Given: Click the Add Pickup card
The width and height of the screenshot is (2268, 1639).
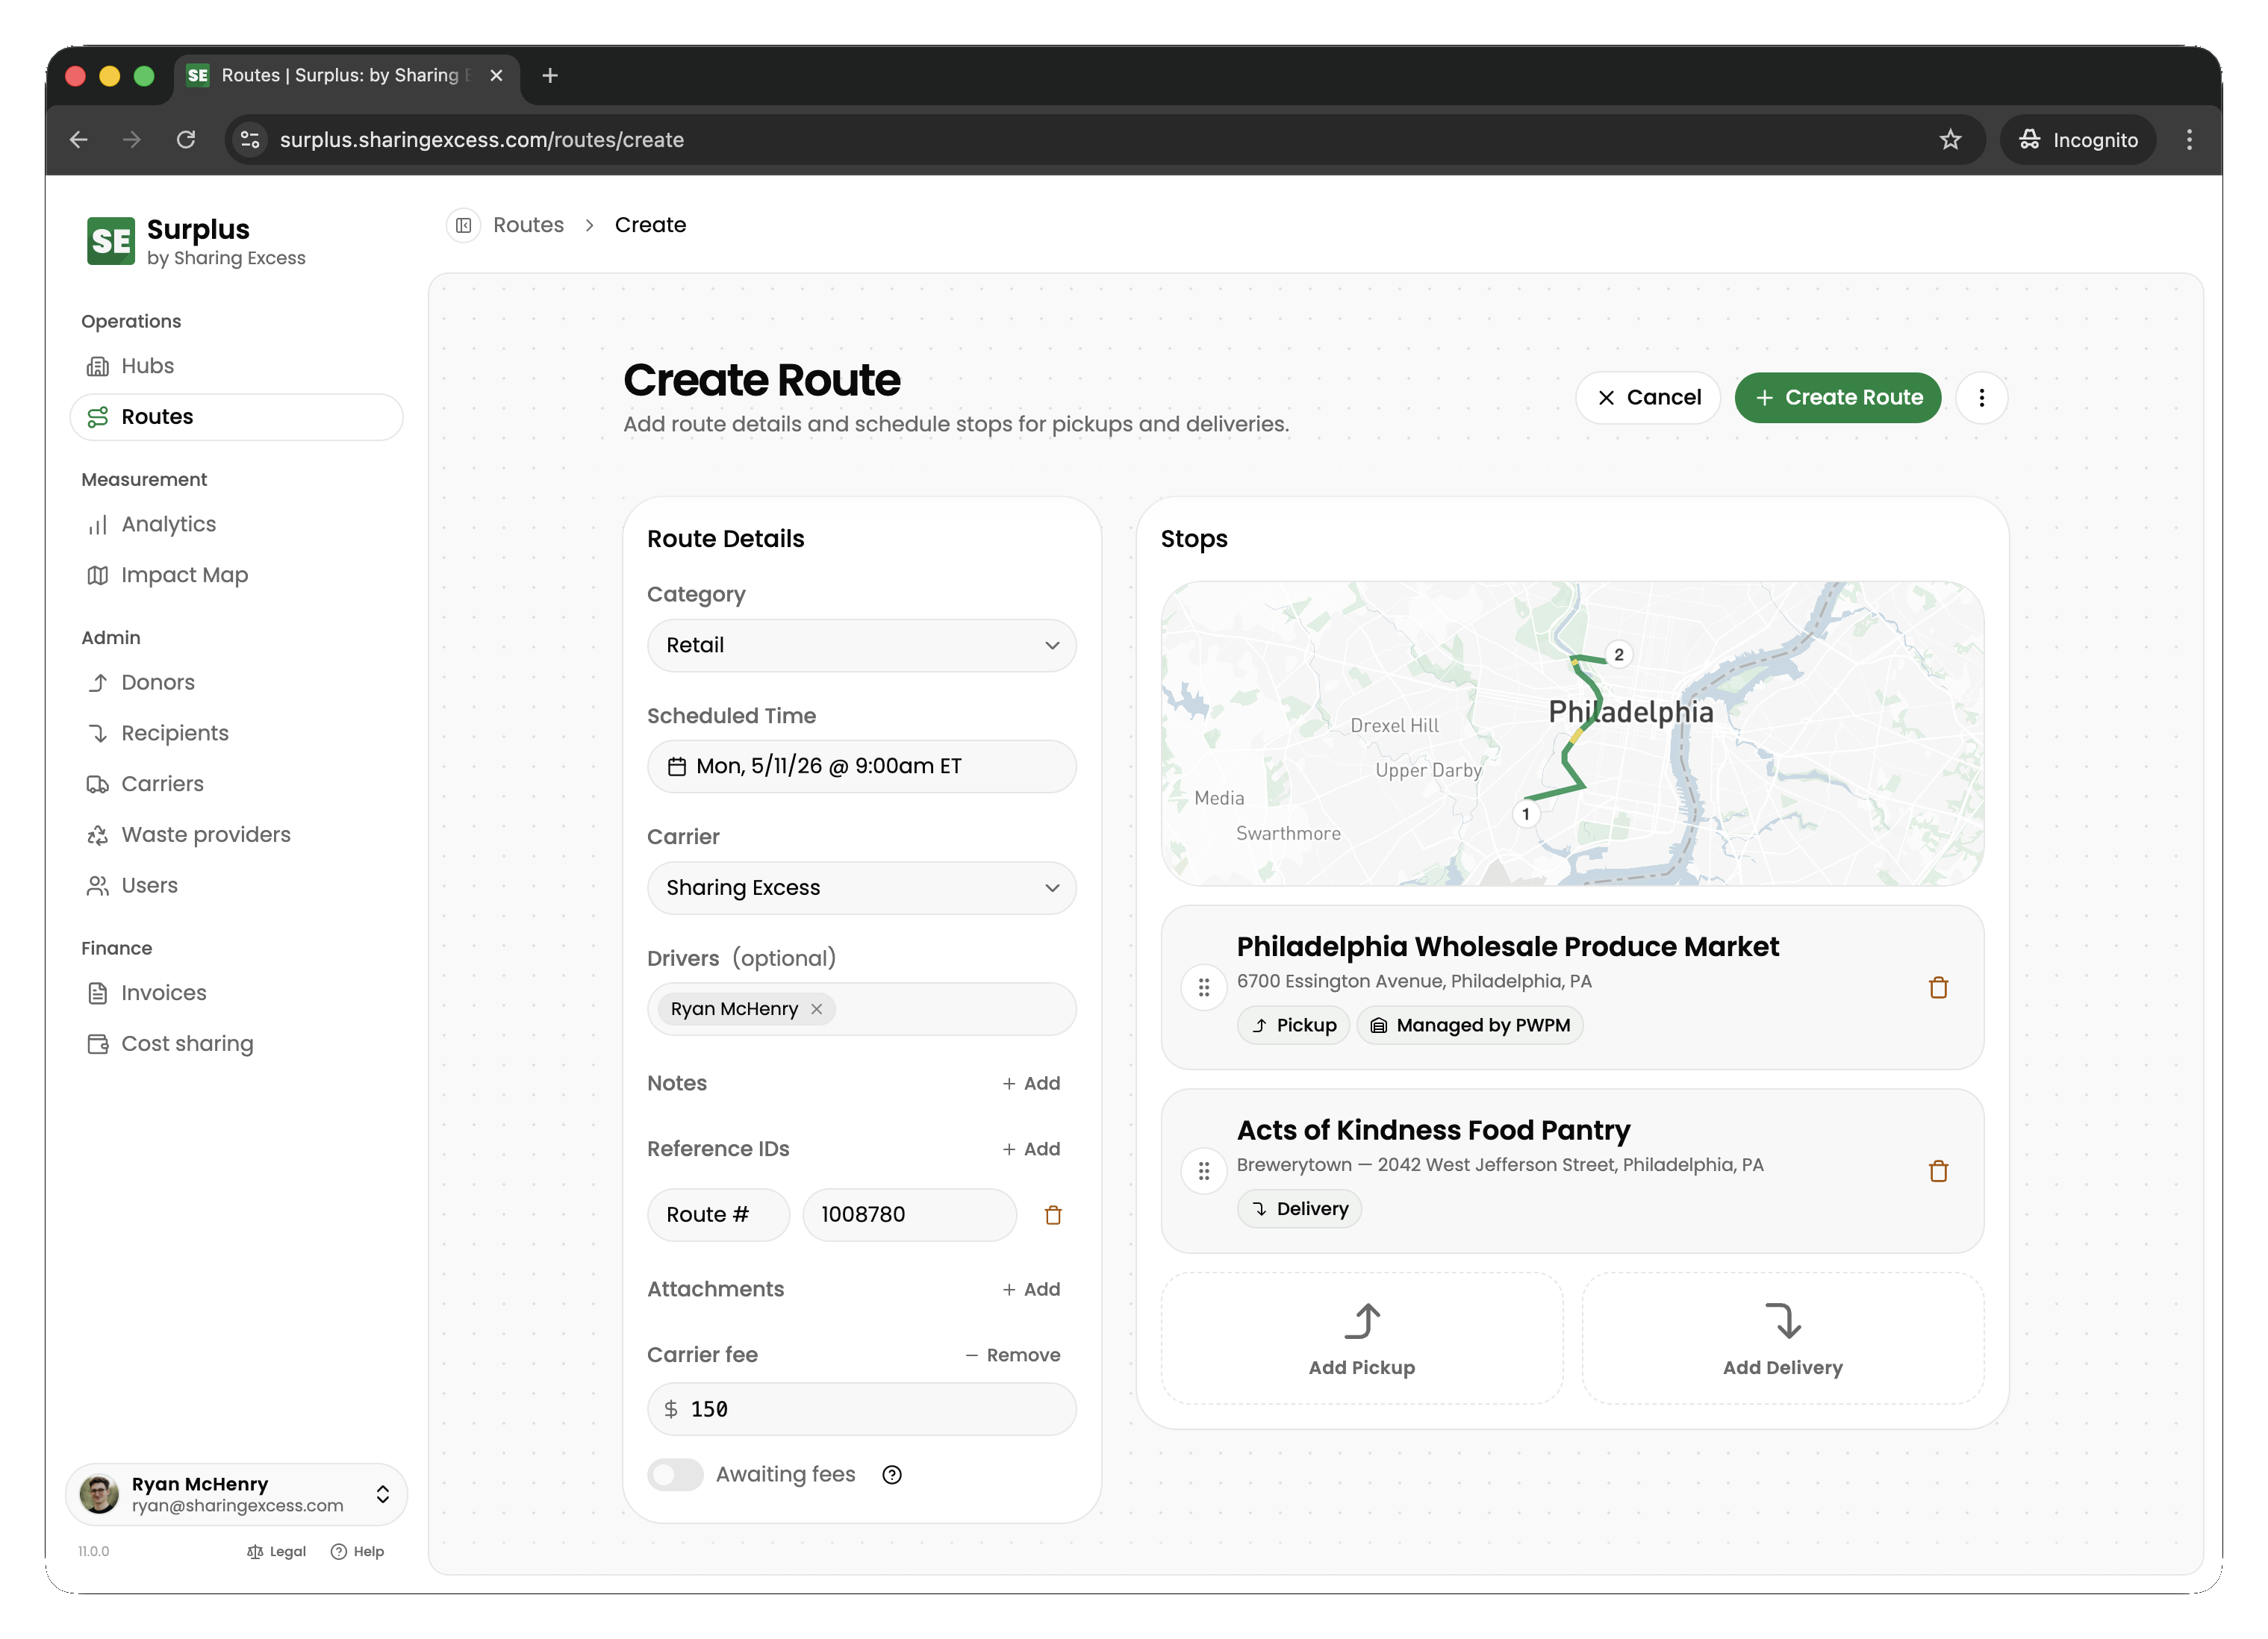Looking at the screenshot, I should (x=1361, y=1338).
